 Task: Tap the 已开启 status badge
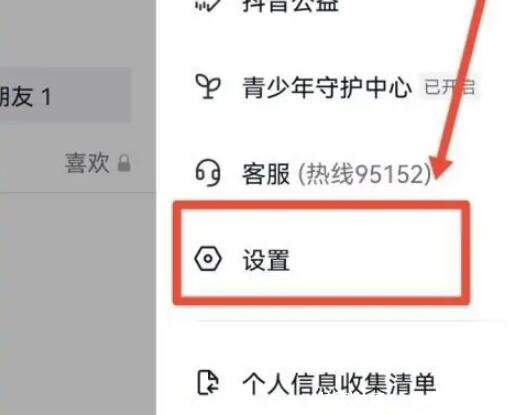point(450,87)
